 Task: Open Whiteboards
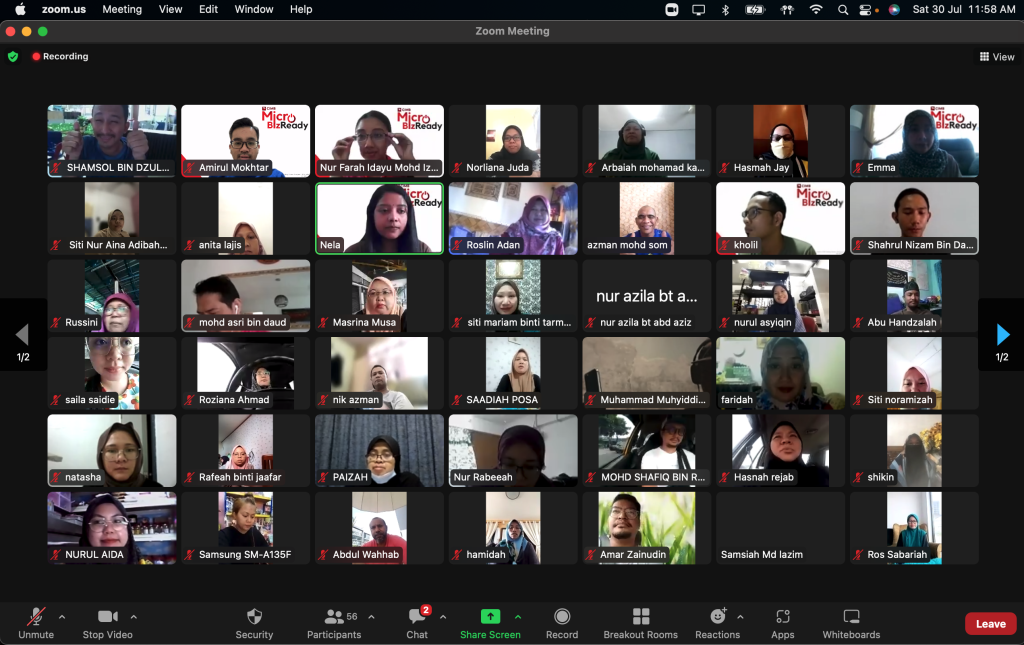point(851,617)
